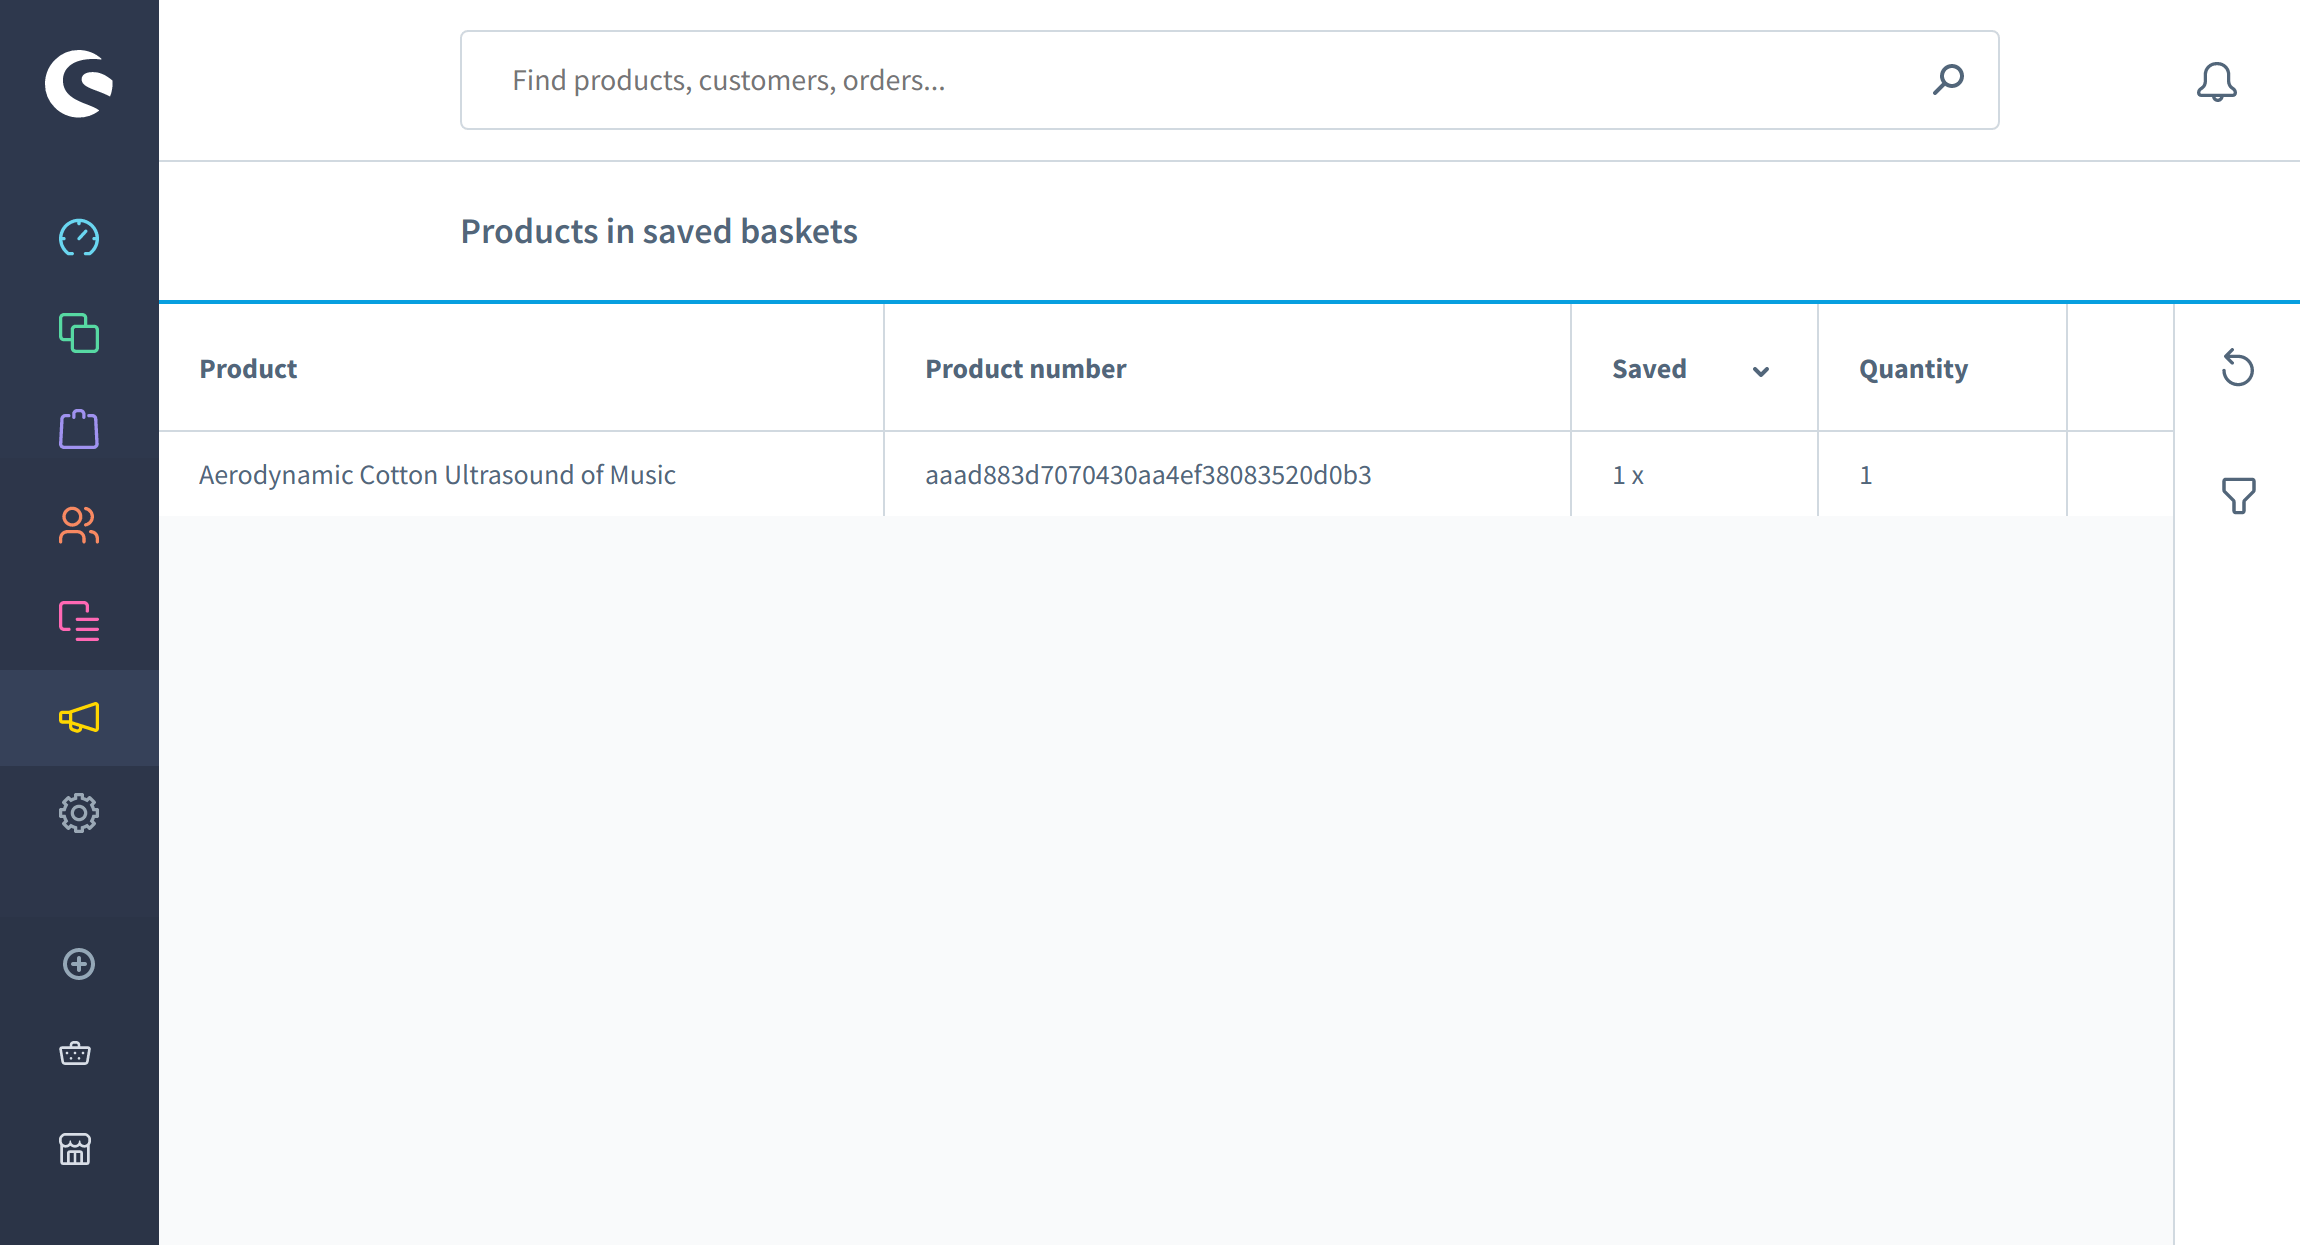
Task: Refresh the saved baskets list
Action: pos(2237,368)
